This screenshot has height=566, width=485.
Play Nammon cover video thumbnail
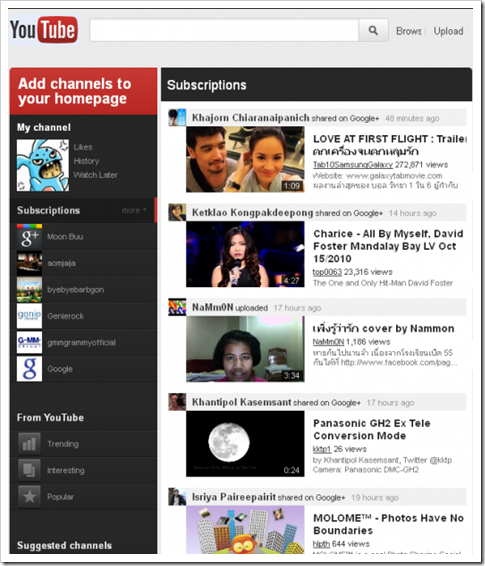point(245,349)
